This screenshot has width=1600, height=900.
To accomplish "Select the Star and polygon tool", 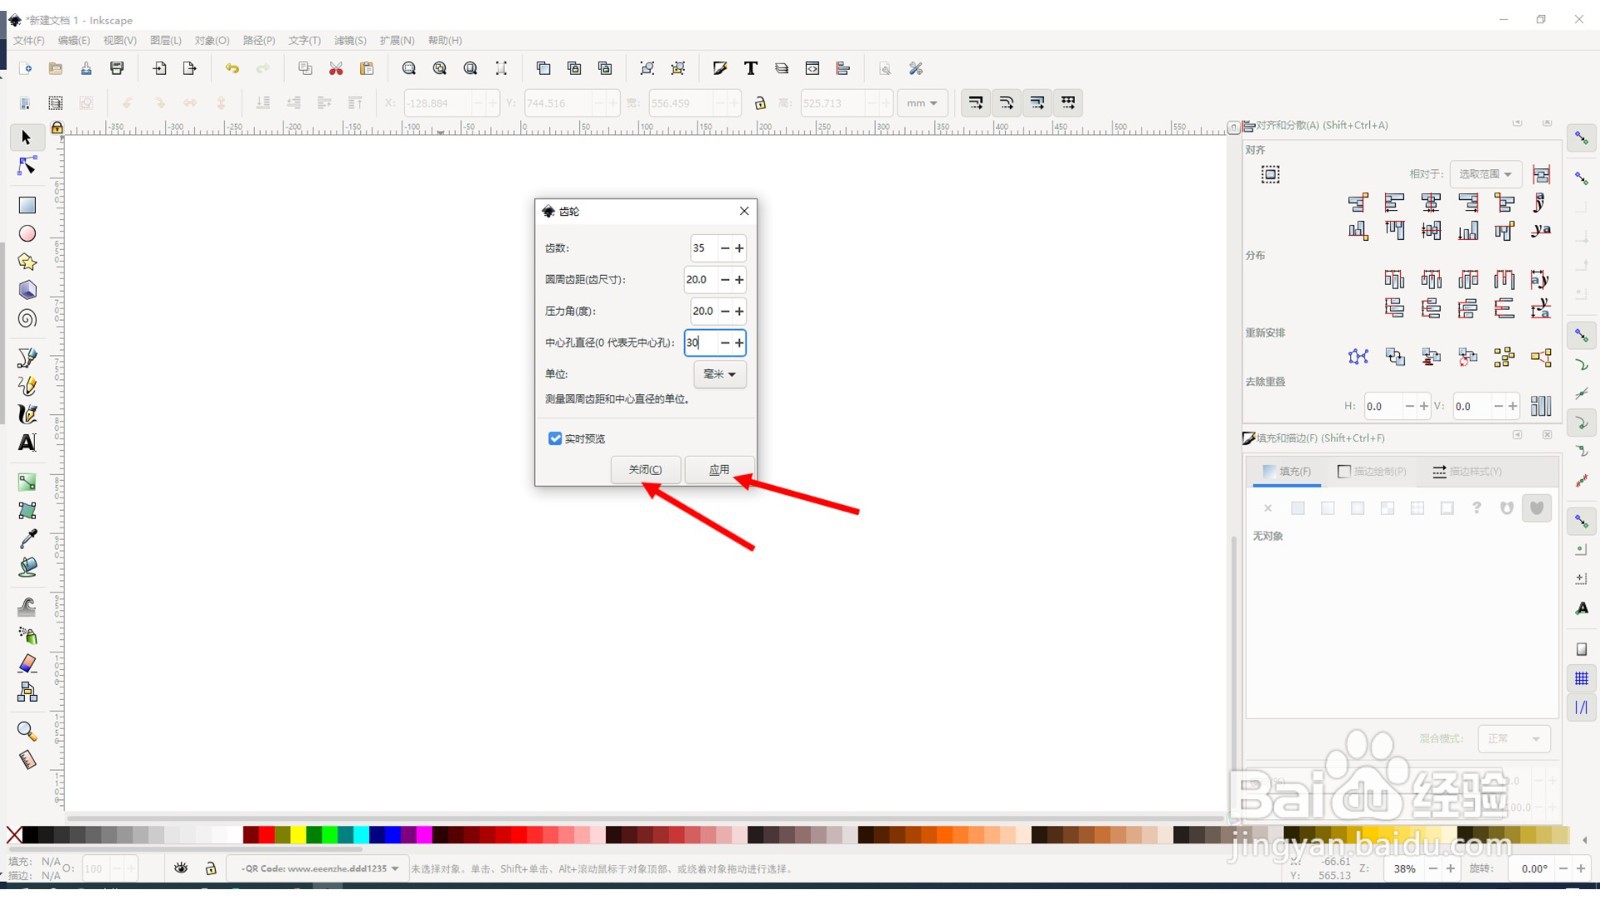I will (x=27, y=261).
